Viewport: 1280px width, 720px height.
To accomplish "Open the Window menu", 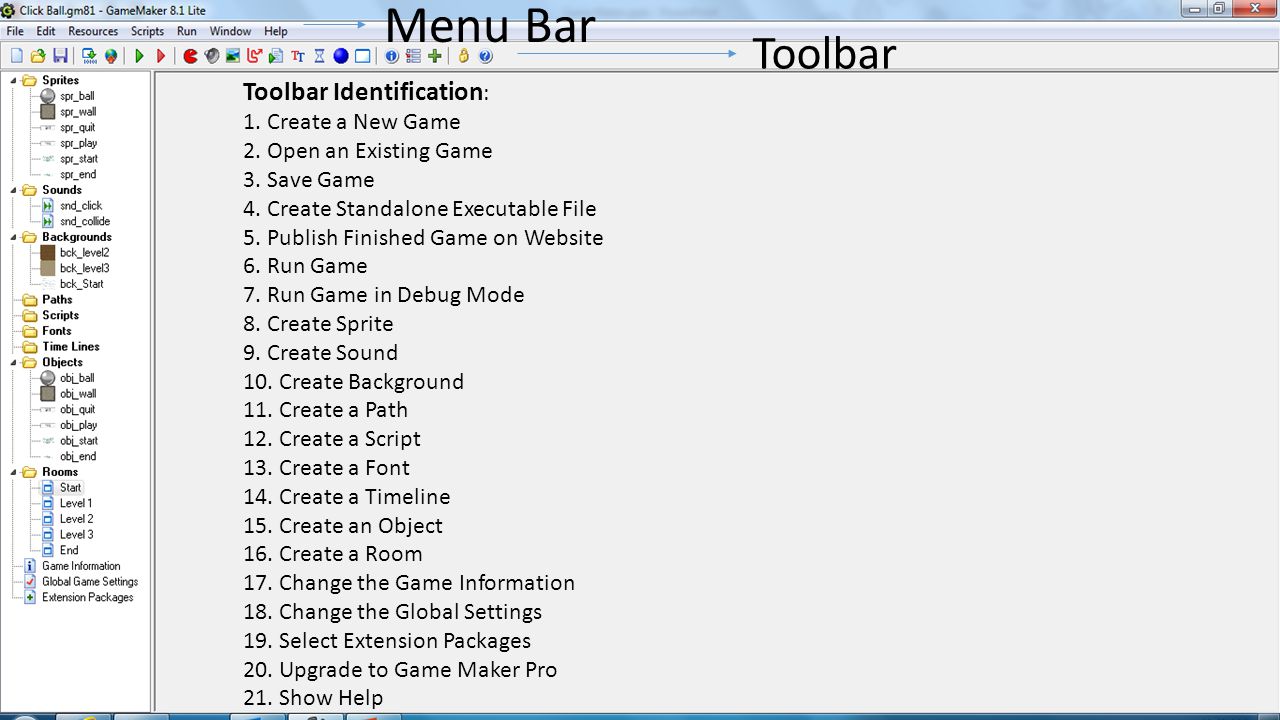I will [230, 31].
